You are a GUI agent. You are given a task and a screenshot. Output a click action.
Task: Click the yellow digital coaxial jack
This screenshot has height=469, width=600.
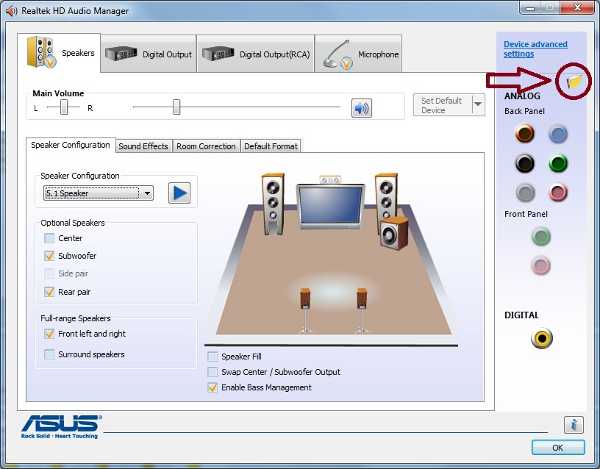coord(542,338)
